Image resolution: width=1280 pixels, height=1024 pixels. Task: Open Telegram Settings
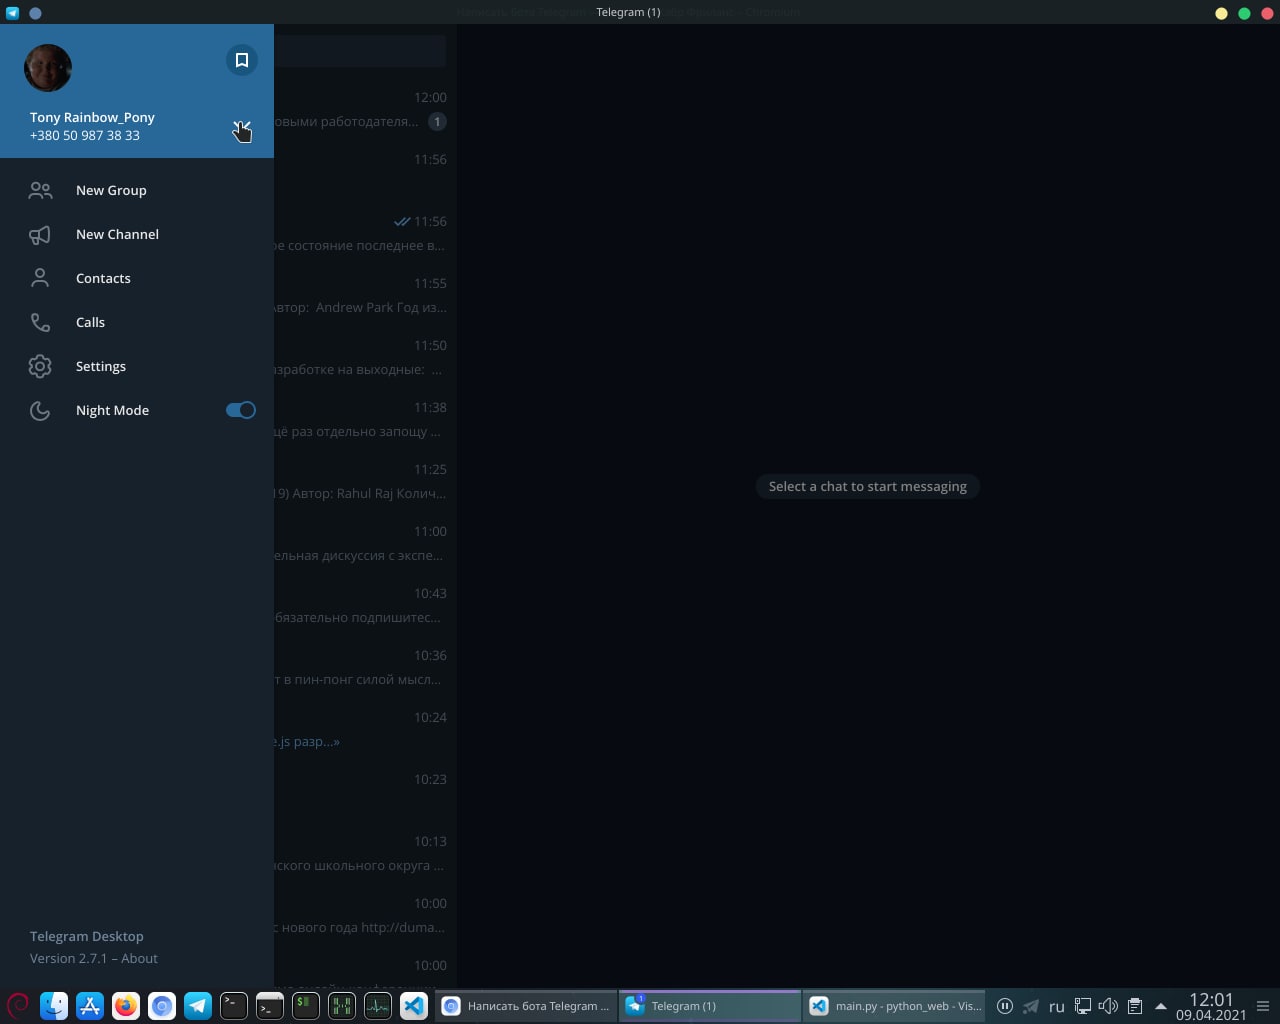pos(137,366)
